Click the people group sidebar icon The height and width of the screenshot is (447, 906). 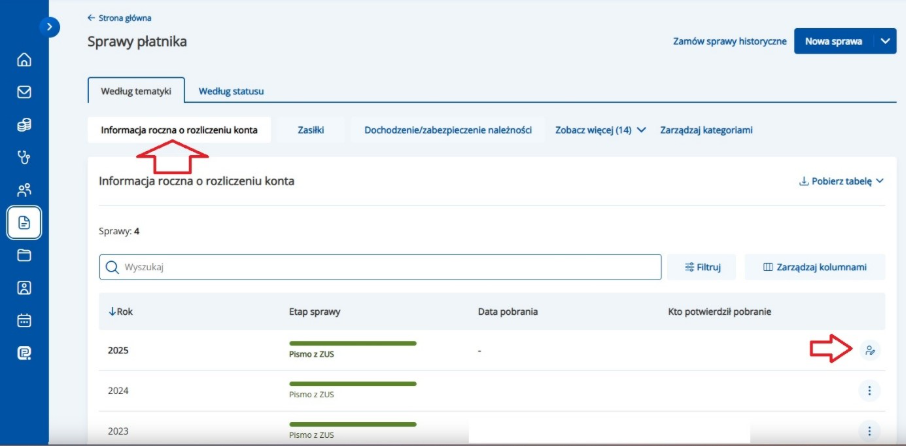24,190
